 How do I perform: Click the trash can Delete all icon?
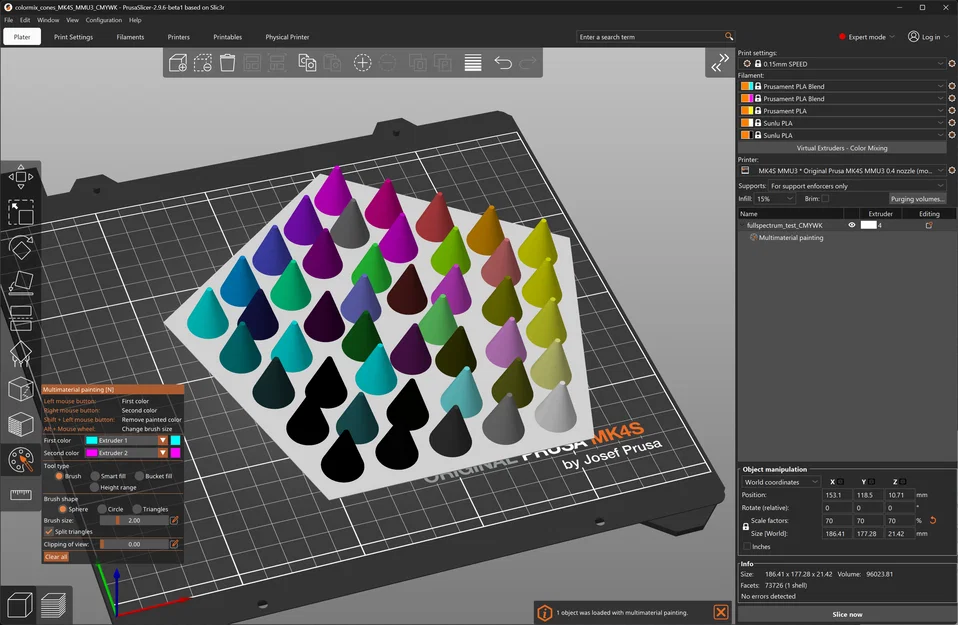click(227, 62)
